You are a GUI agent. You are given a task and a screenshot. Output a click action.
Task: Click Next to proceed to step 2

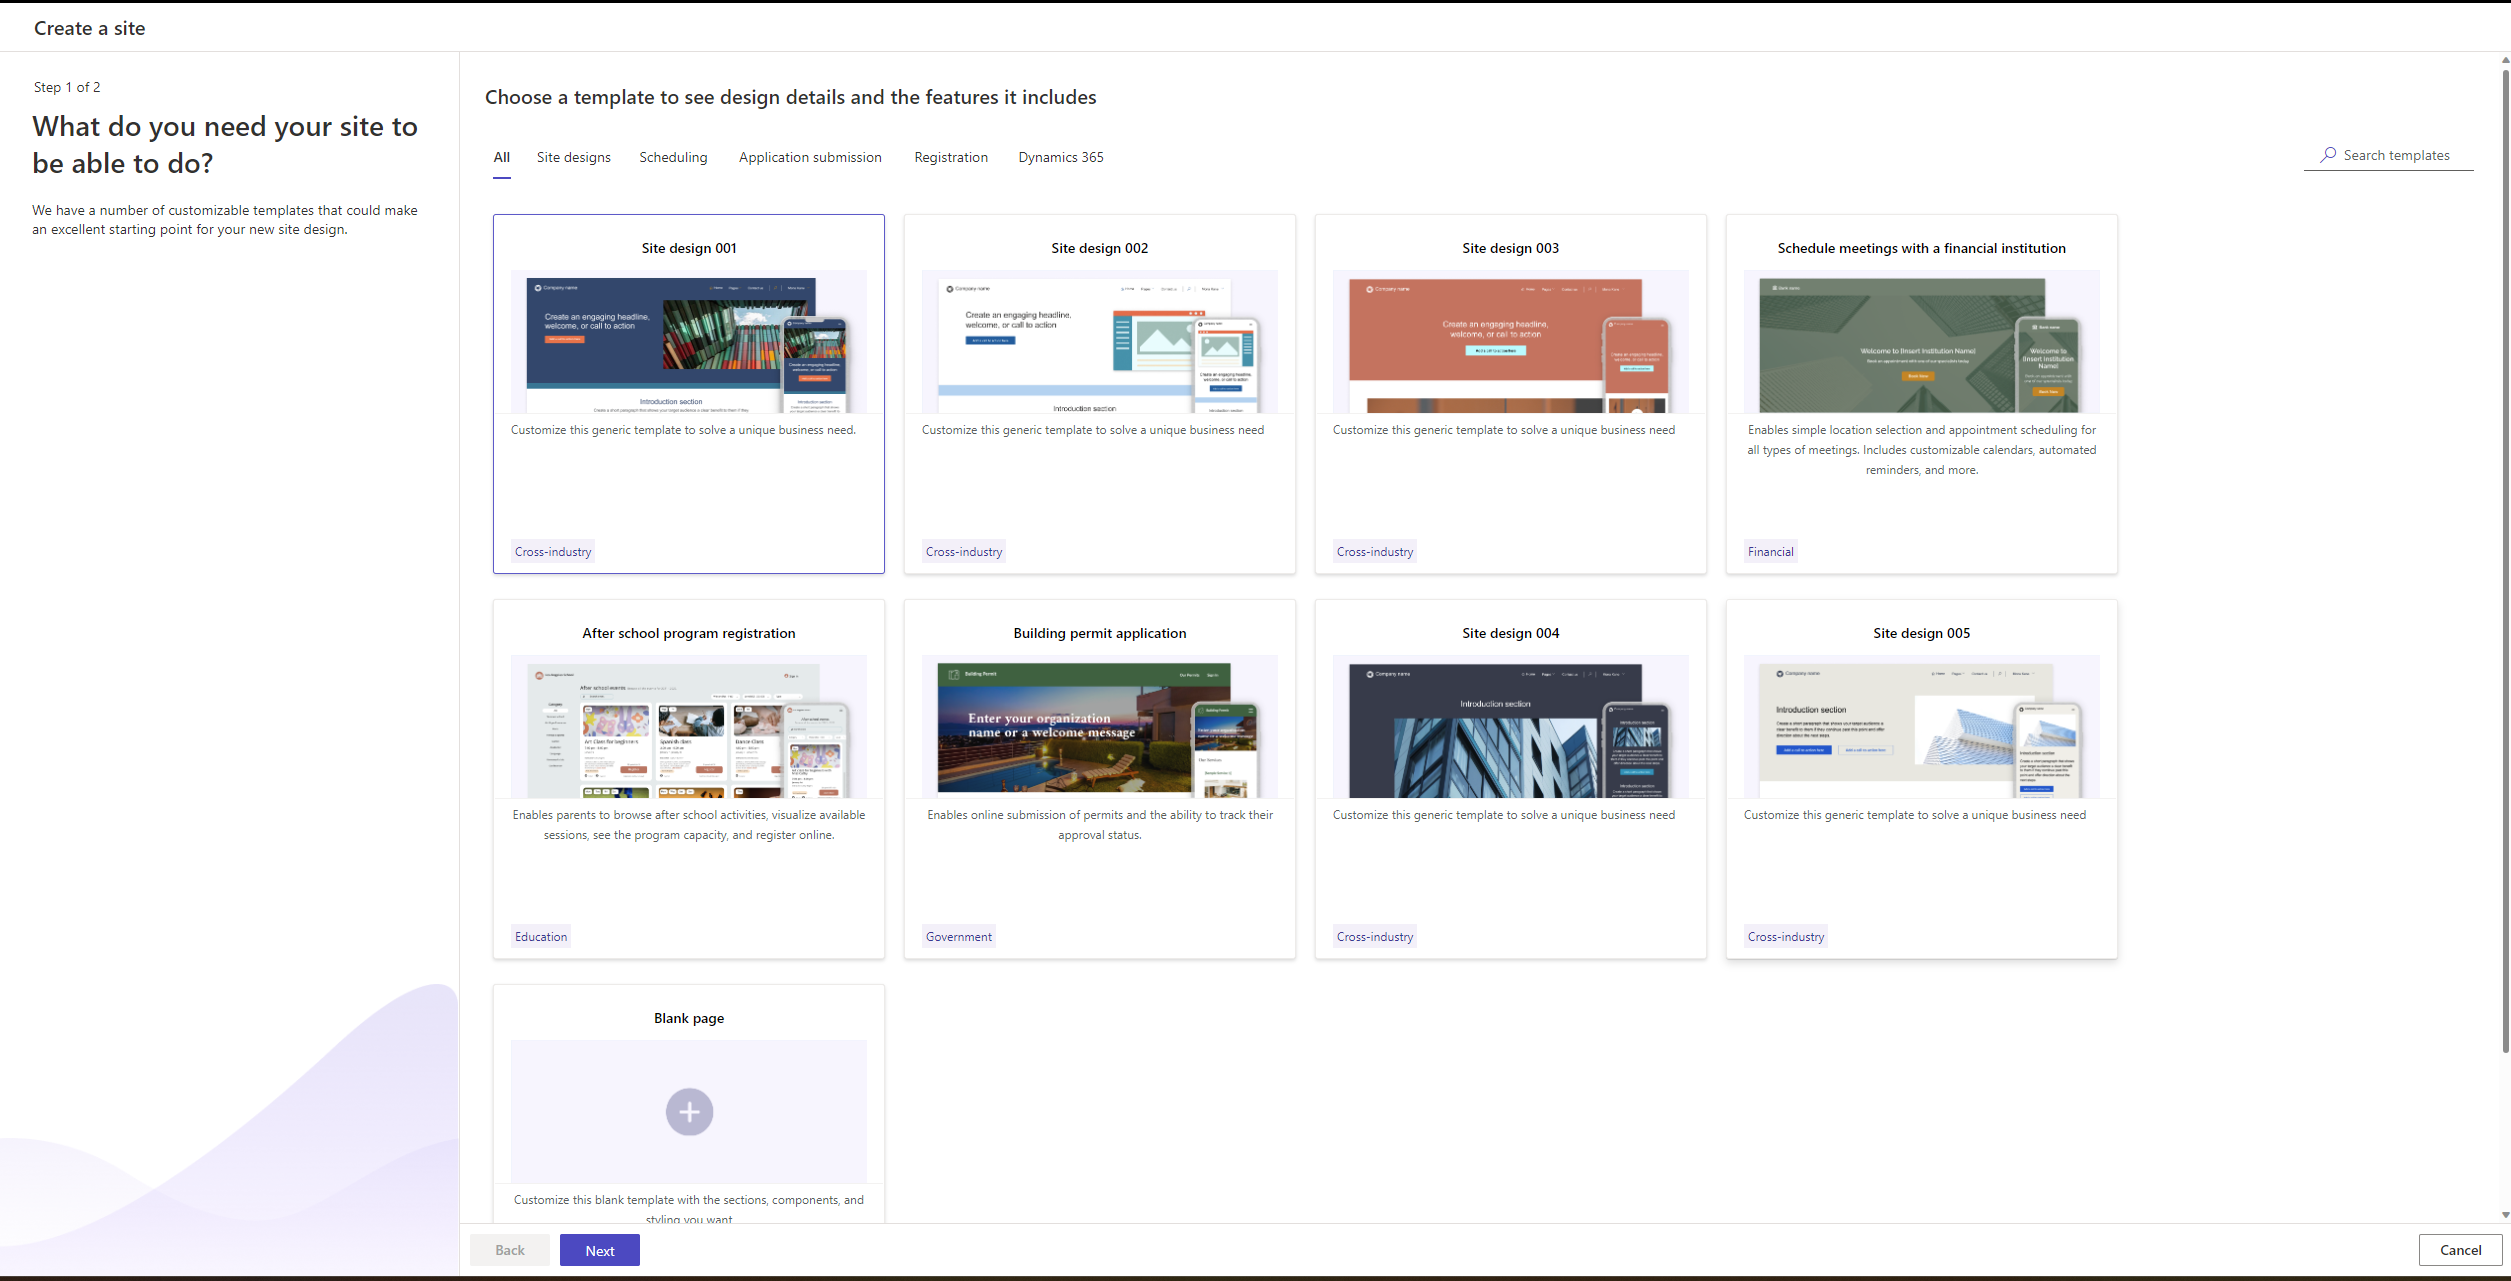click(x=600, y=1250)
